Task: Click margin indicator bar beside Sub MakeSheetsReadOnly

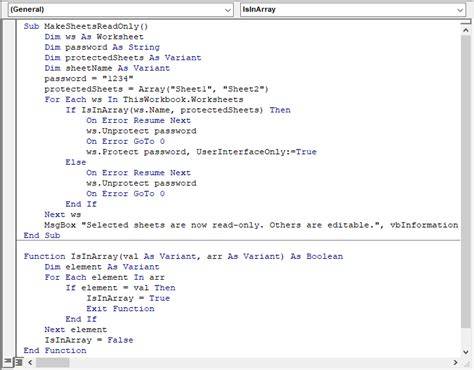Action: point(9,26)
